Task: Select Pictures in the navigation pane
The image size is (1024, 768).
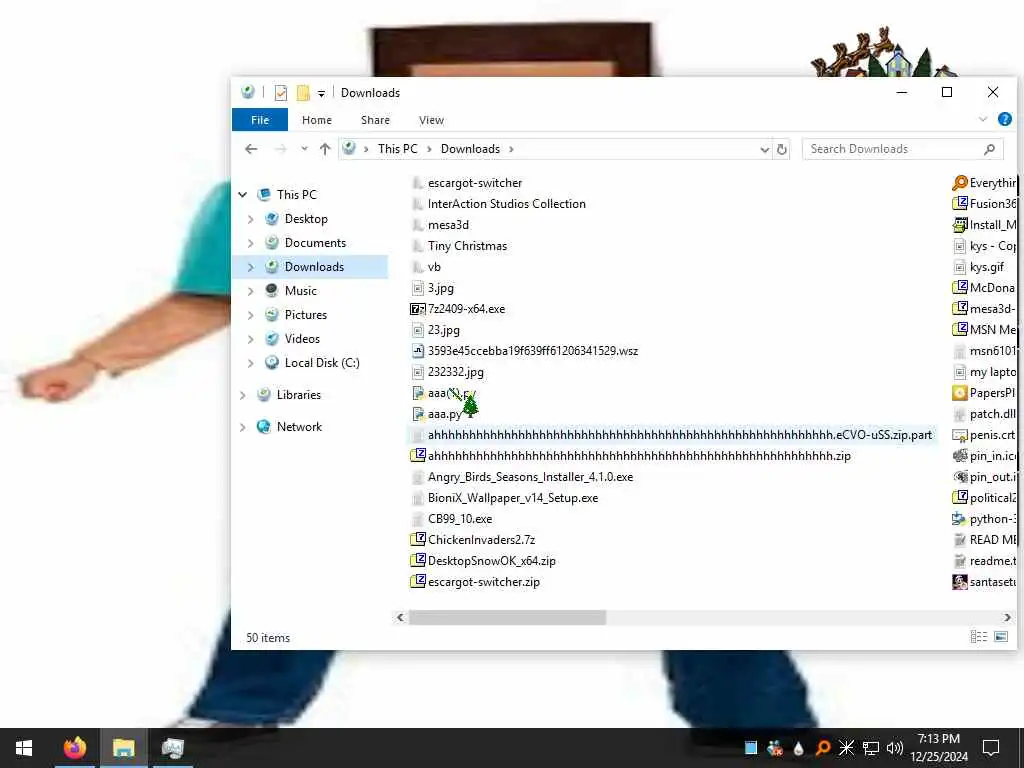Action: (x=306, y=315)
